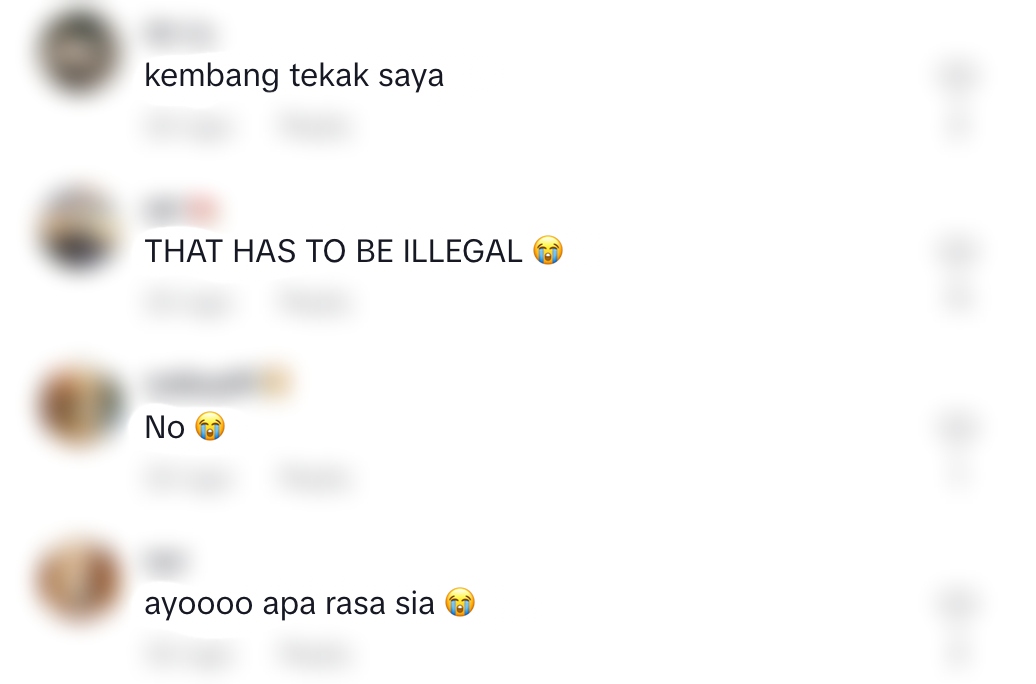Open the profile picture next to the 'No' comment
1036x684 pixels.
pyautogui.click(x=79, y=406)
